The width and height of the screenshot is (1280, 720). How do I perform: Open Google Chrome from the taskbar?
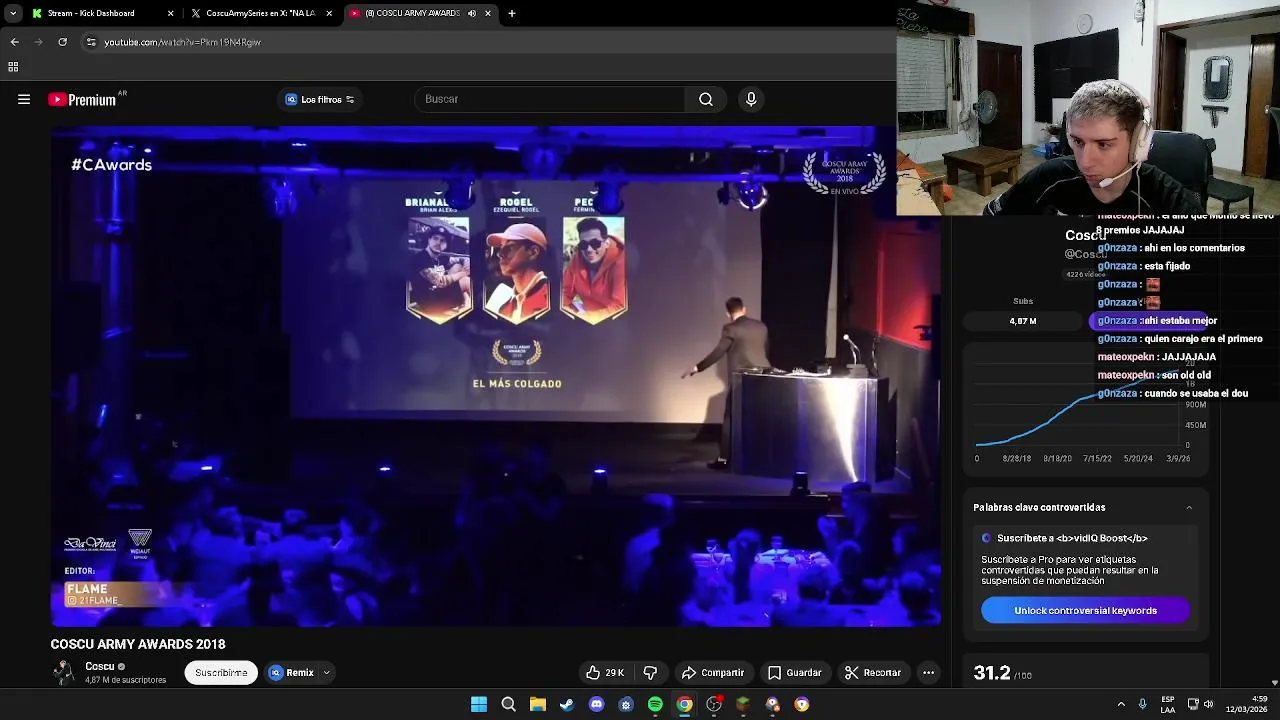click(x=684, y=704)
